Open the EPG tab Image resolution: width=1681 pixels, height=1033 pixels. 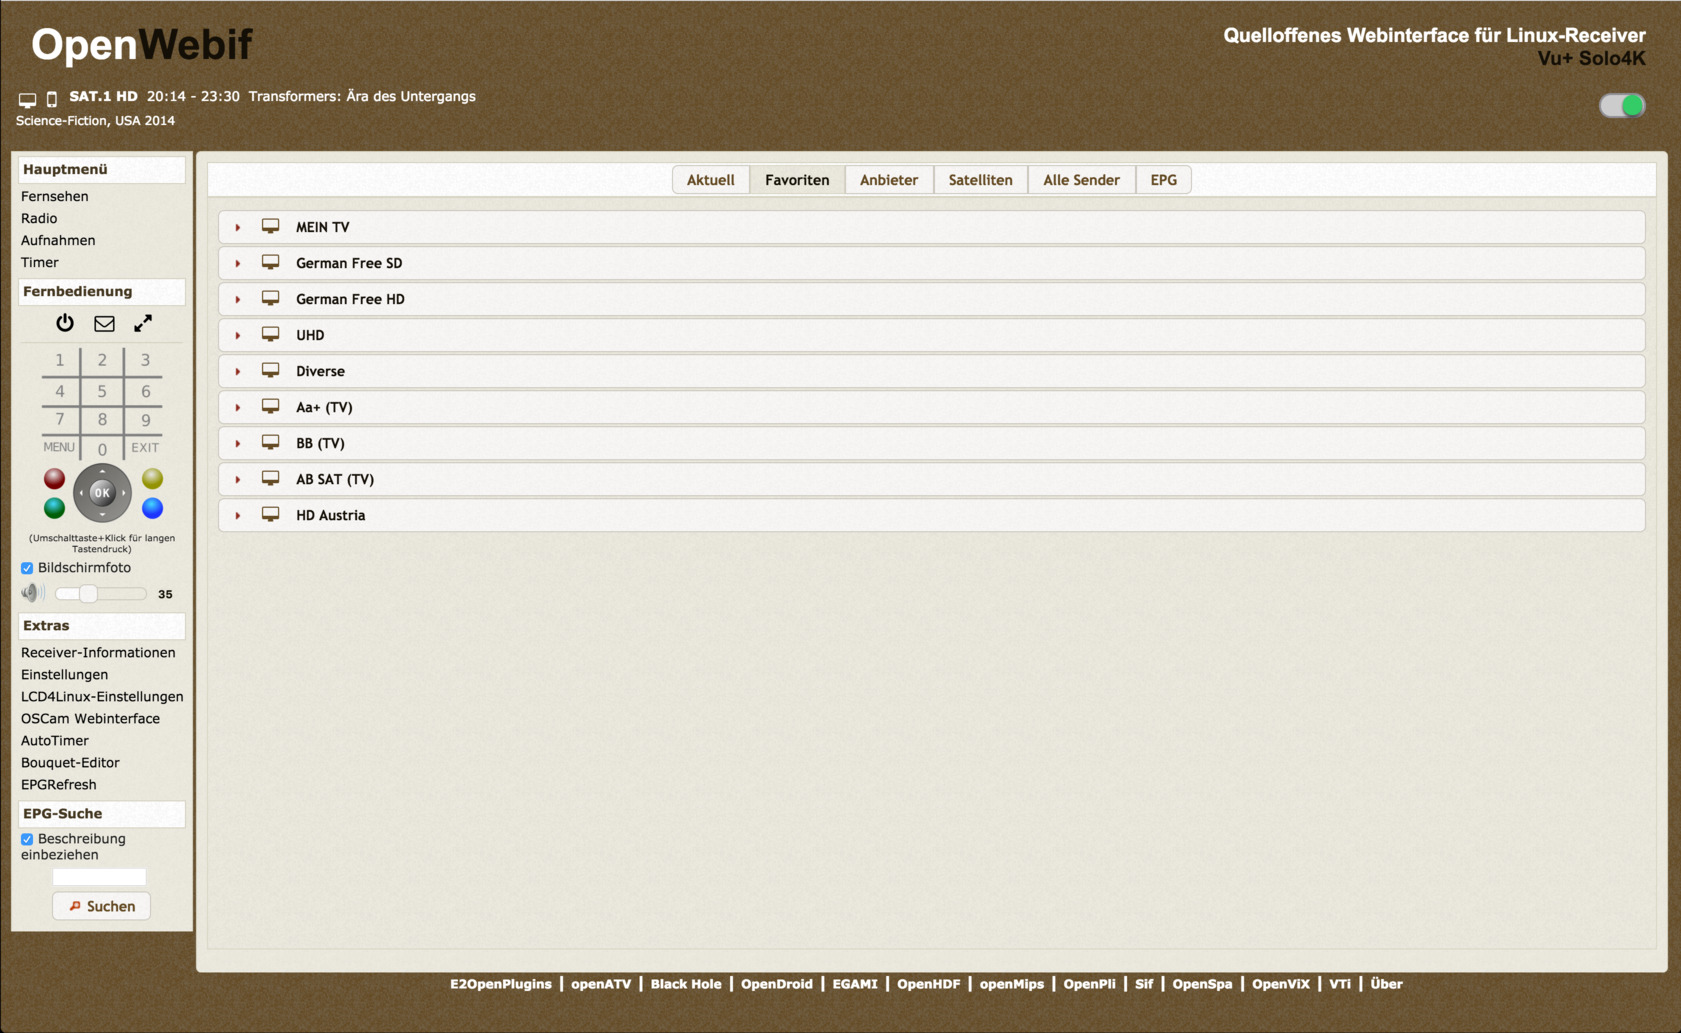[1163, 180]
